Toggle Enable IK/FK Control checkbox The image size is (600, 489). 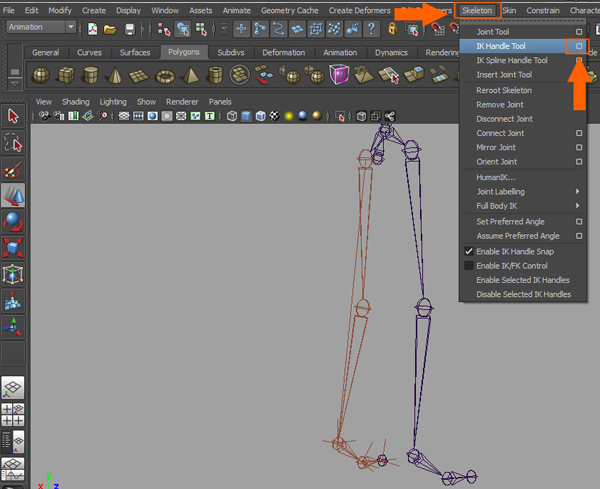pyautogui.click(x=469, y=266)
